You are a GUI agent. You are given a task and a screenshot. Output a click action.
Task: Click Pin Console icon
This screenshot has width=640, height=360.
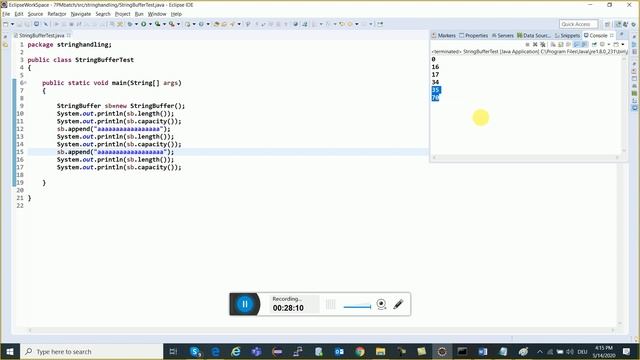(x=594, y=44)
